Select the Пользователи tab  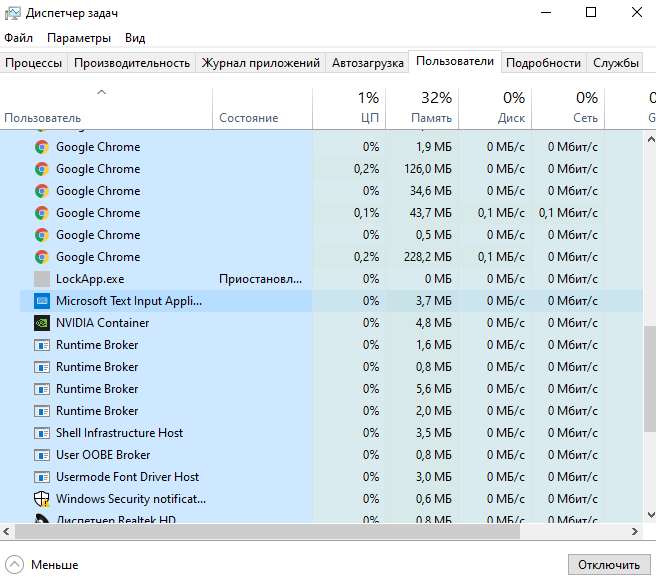[455, 61]
